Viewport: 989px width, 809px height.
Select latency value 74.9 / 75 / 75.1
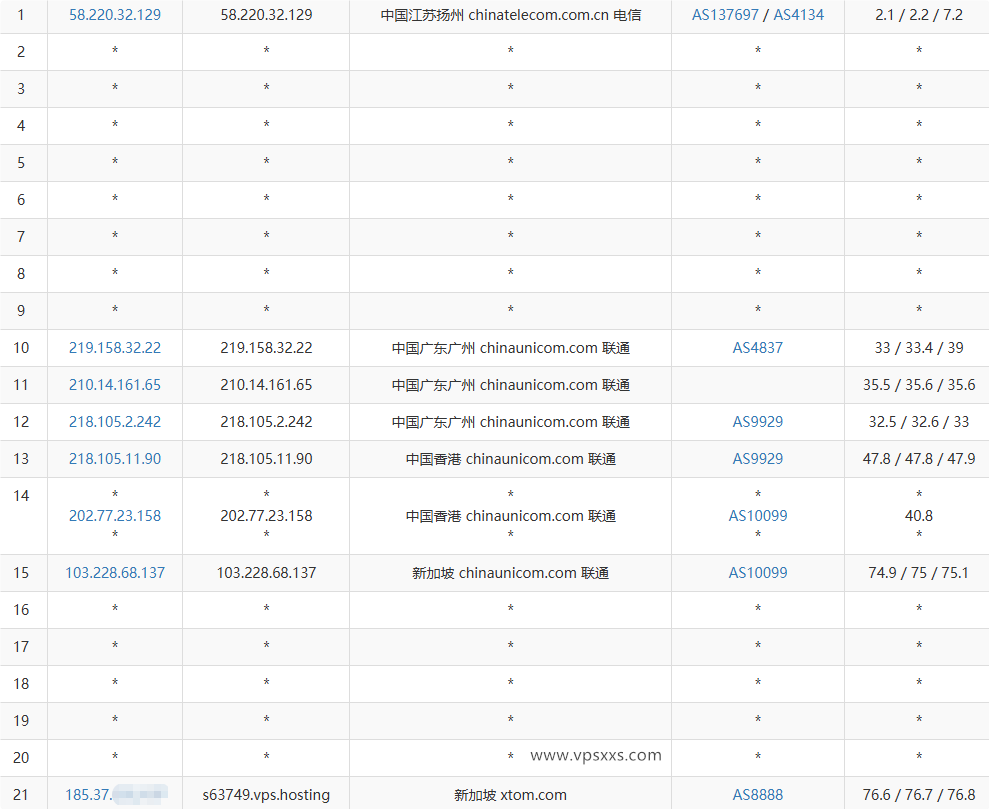point(919,573)
